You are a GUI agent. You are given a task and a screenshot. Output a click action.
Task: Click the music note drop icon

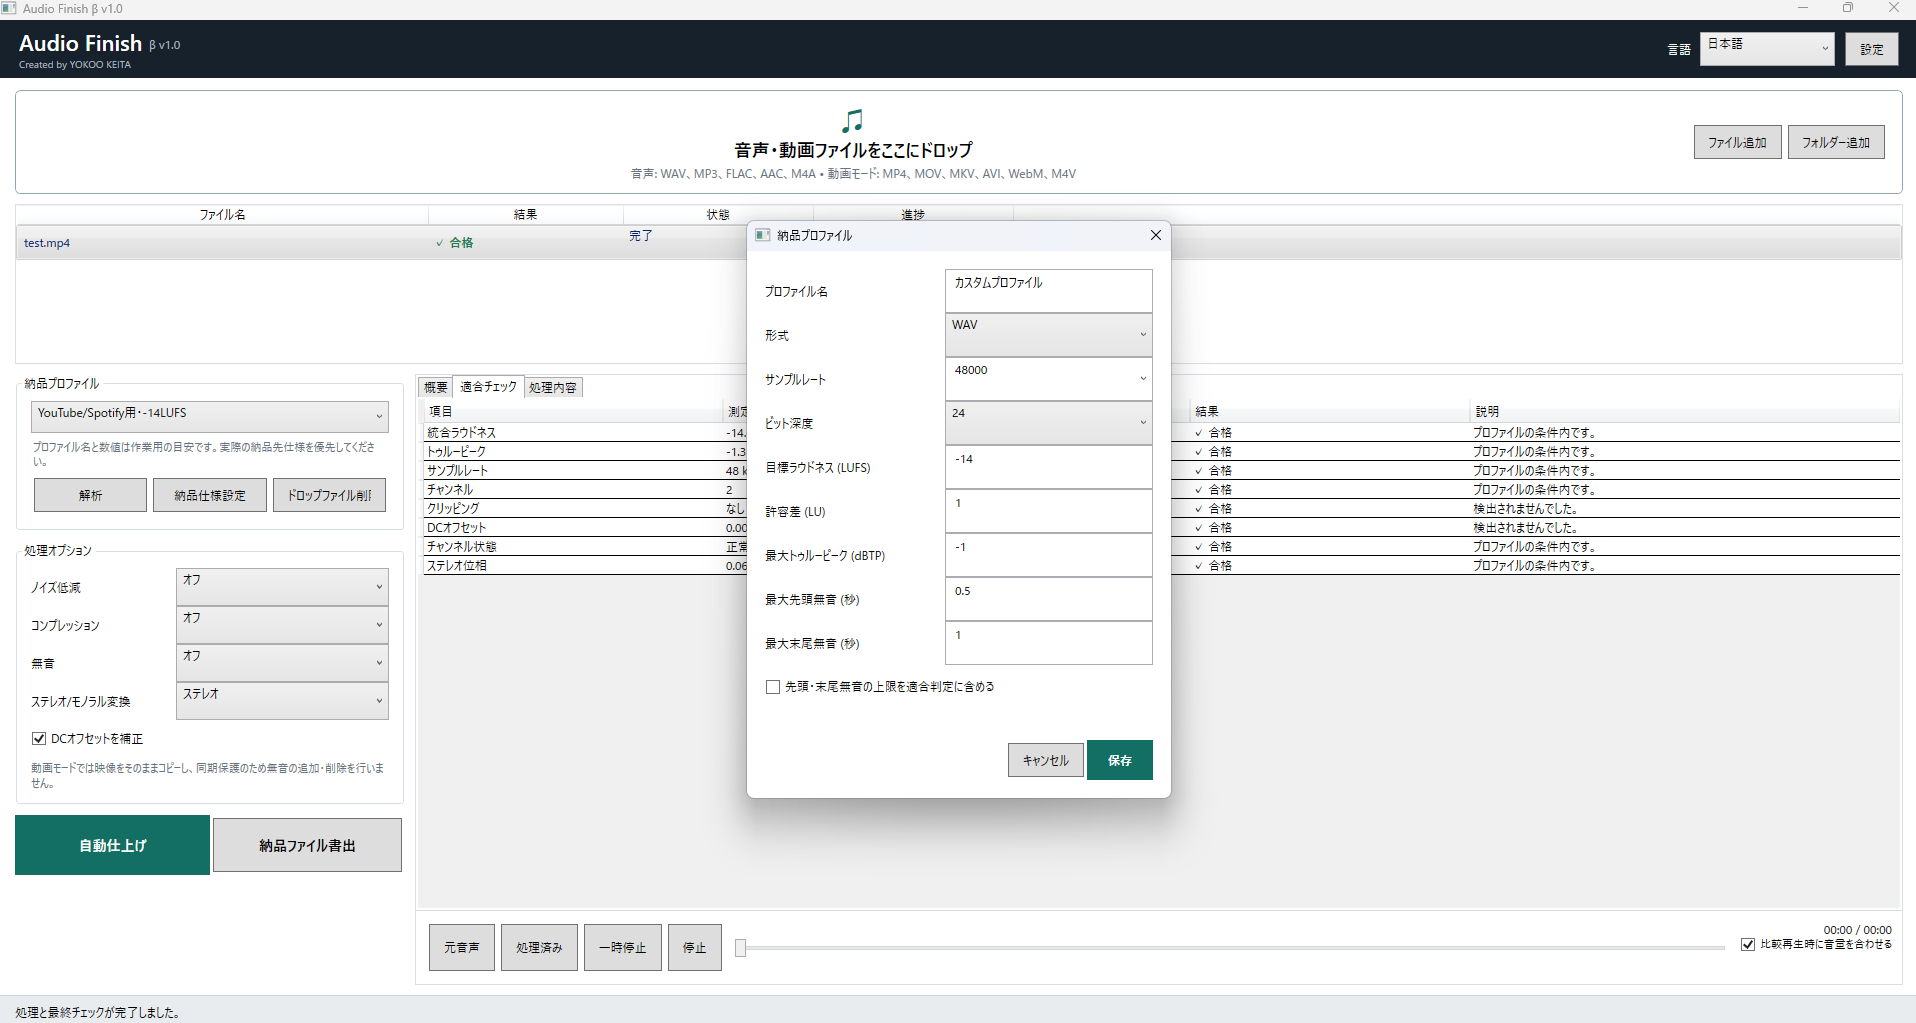tap(852, 121)
